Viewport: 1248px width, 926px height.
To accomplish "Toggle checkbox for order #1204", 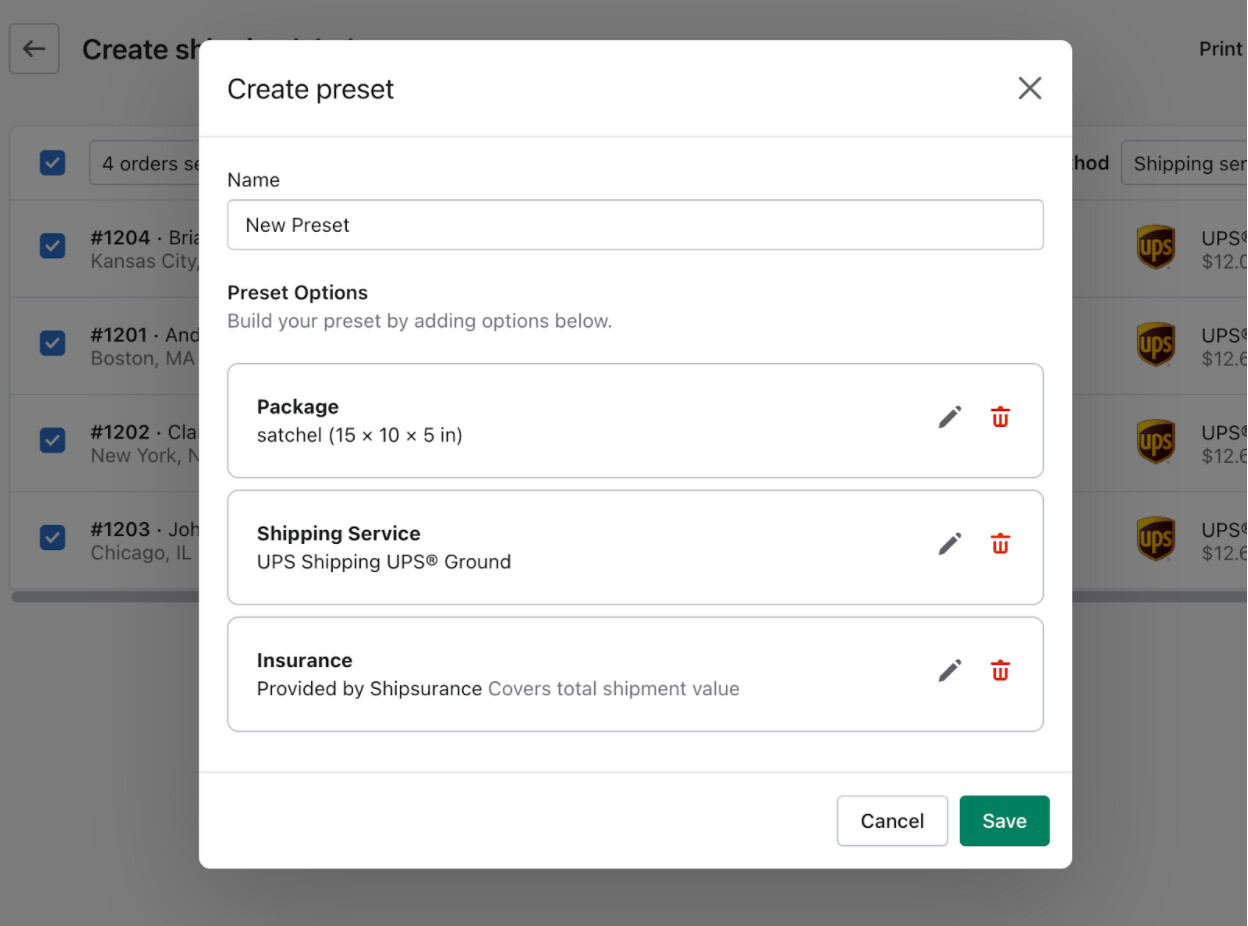I will (52, 246).
